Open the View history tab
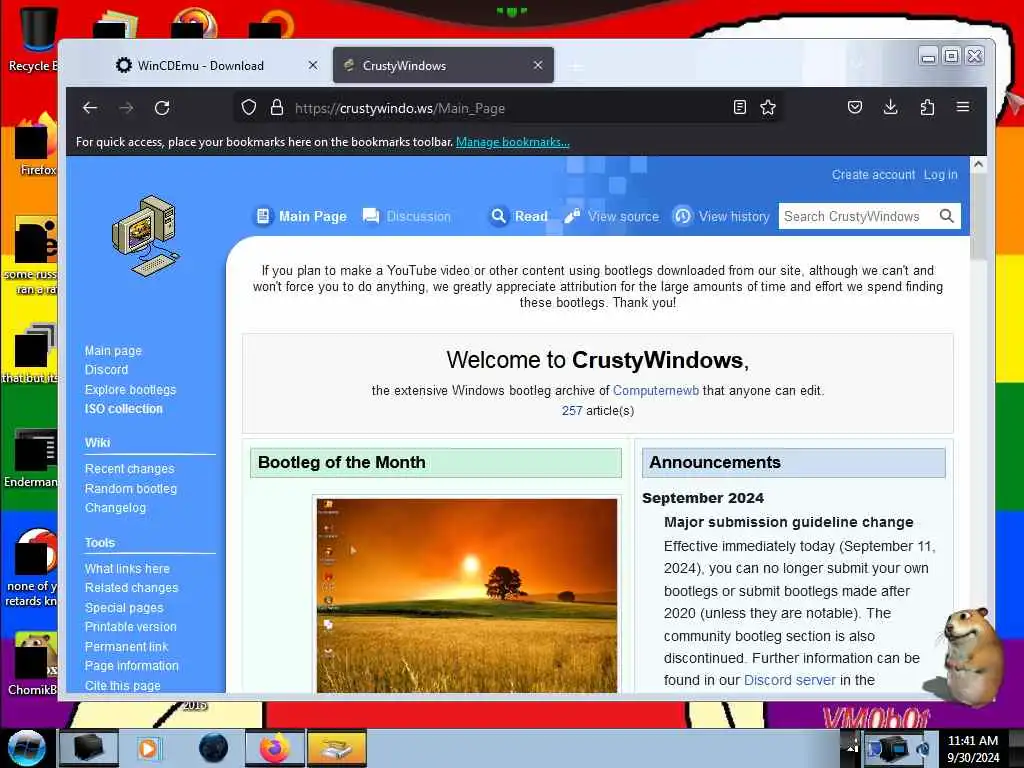This screenshot has height=768, width=1024. coord(722,216)
